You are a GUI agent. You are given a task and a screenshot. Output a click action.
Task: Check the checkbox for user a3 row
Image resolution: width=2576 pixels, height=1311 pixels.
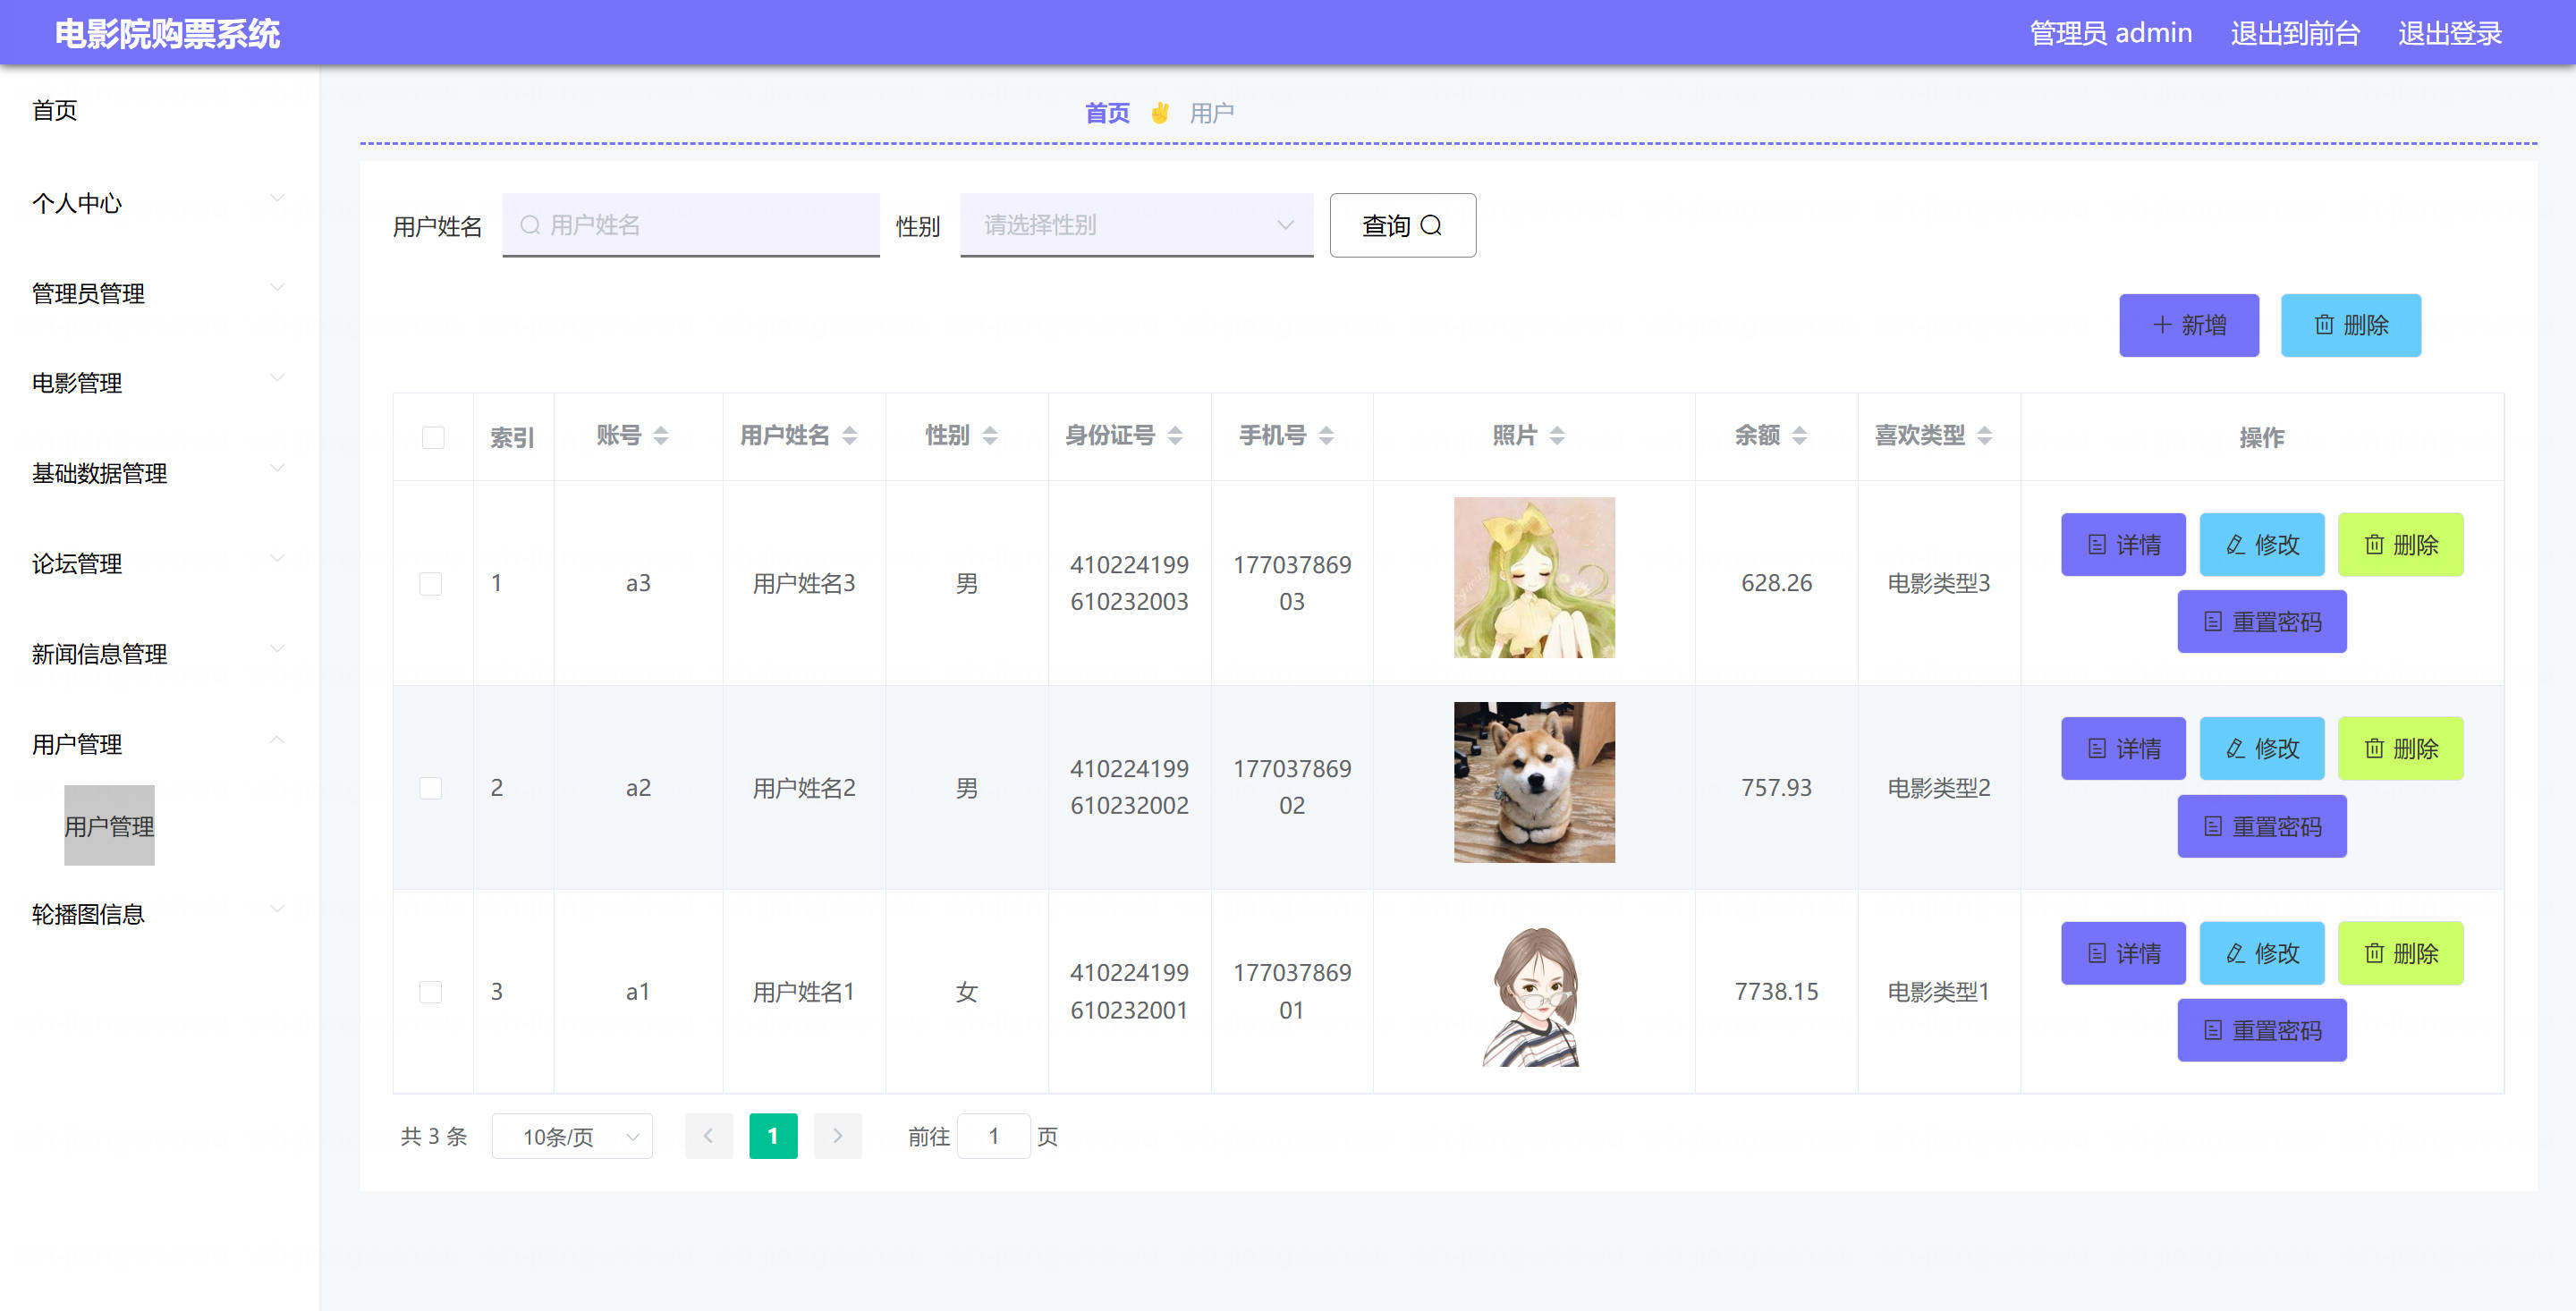(x=431, y=583)
